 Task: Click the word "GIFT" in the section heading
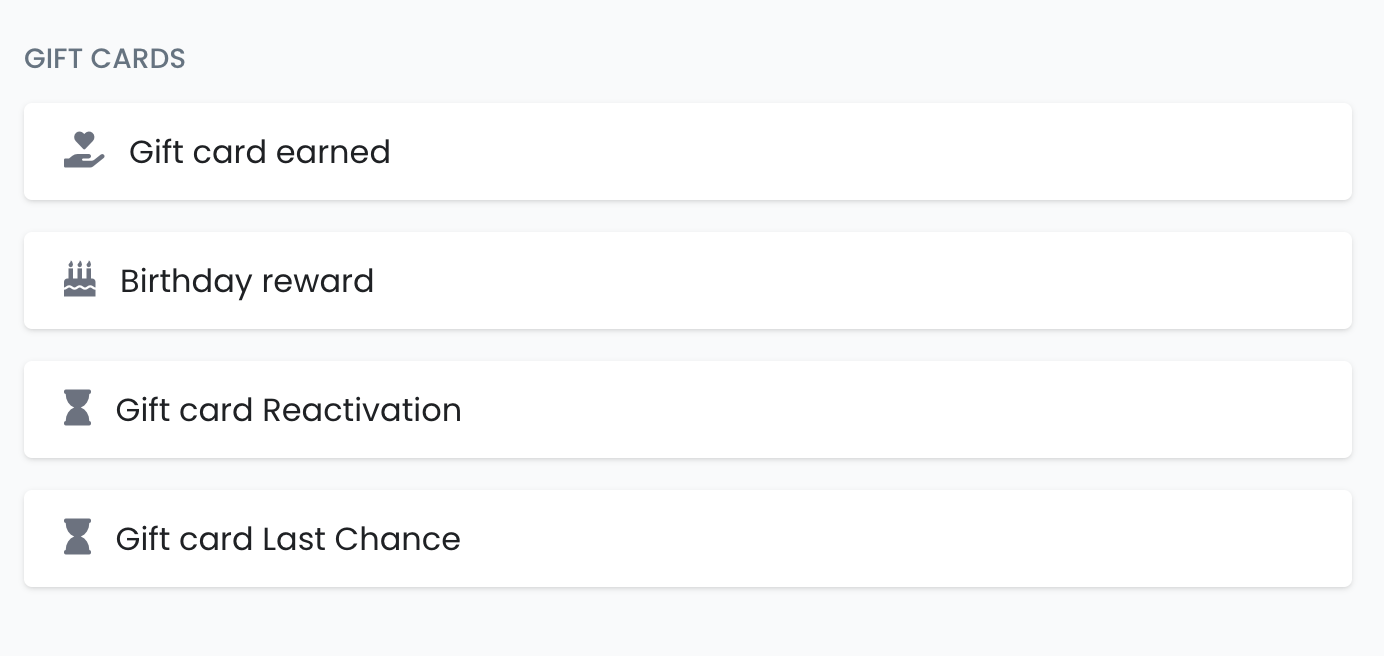54,59
